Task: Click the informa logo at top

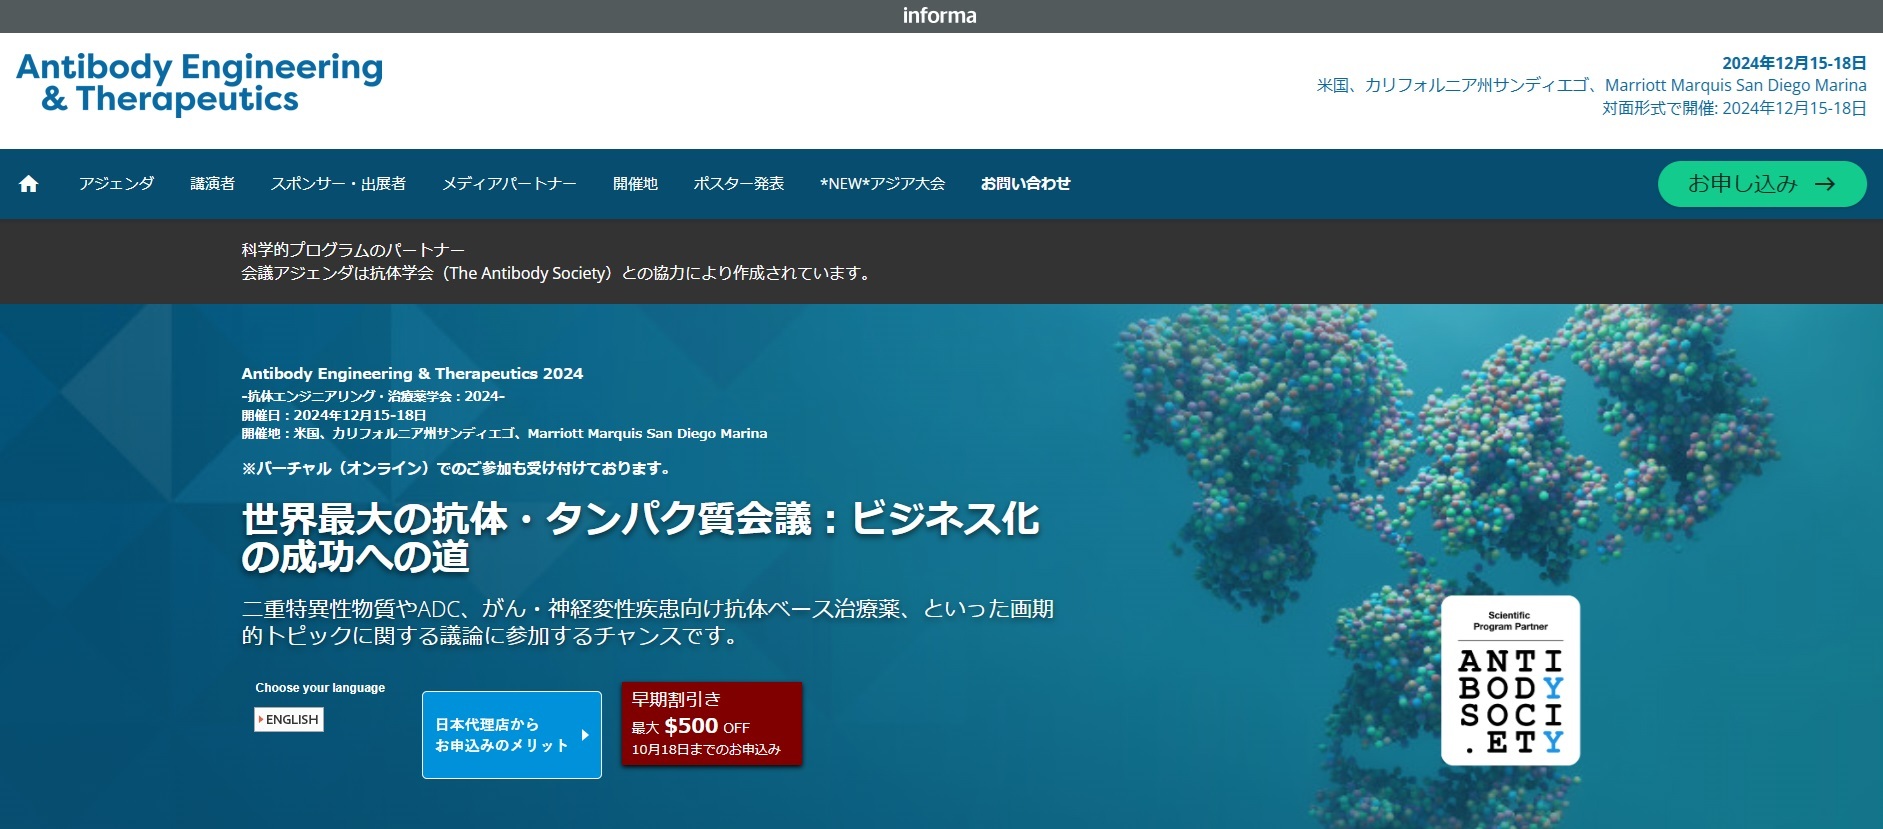Action: 940,16
